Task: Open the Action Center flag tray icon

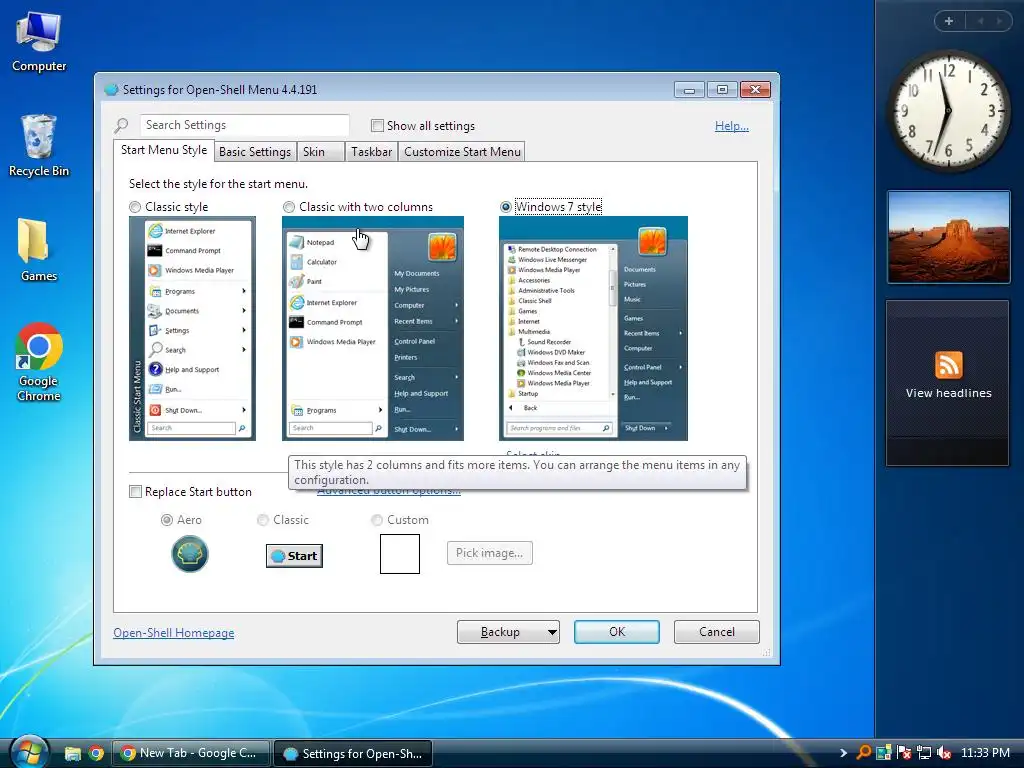Action: point(904,753)
